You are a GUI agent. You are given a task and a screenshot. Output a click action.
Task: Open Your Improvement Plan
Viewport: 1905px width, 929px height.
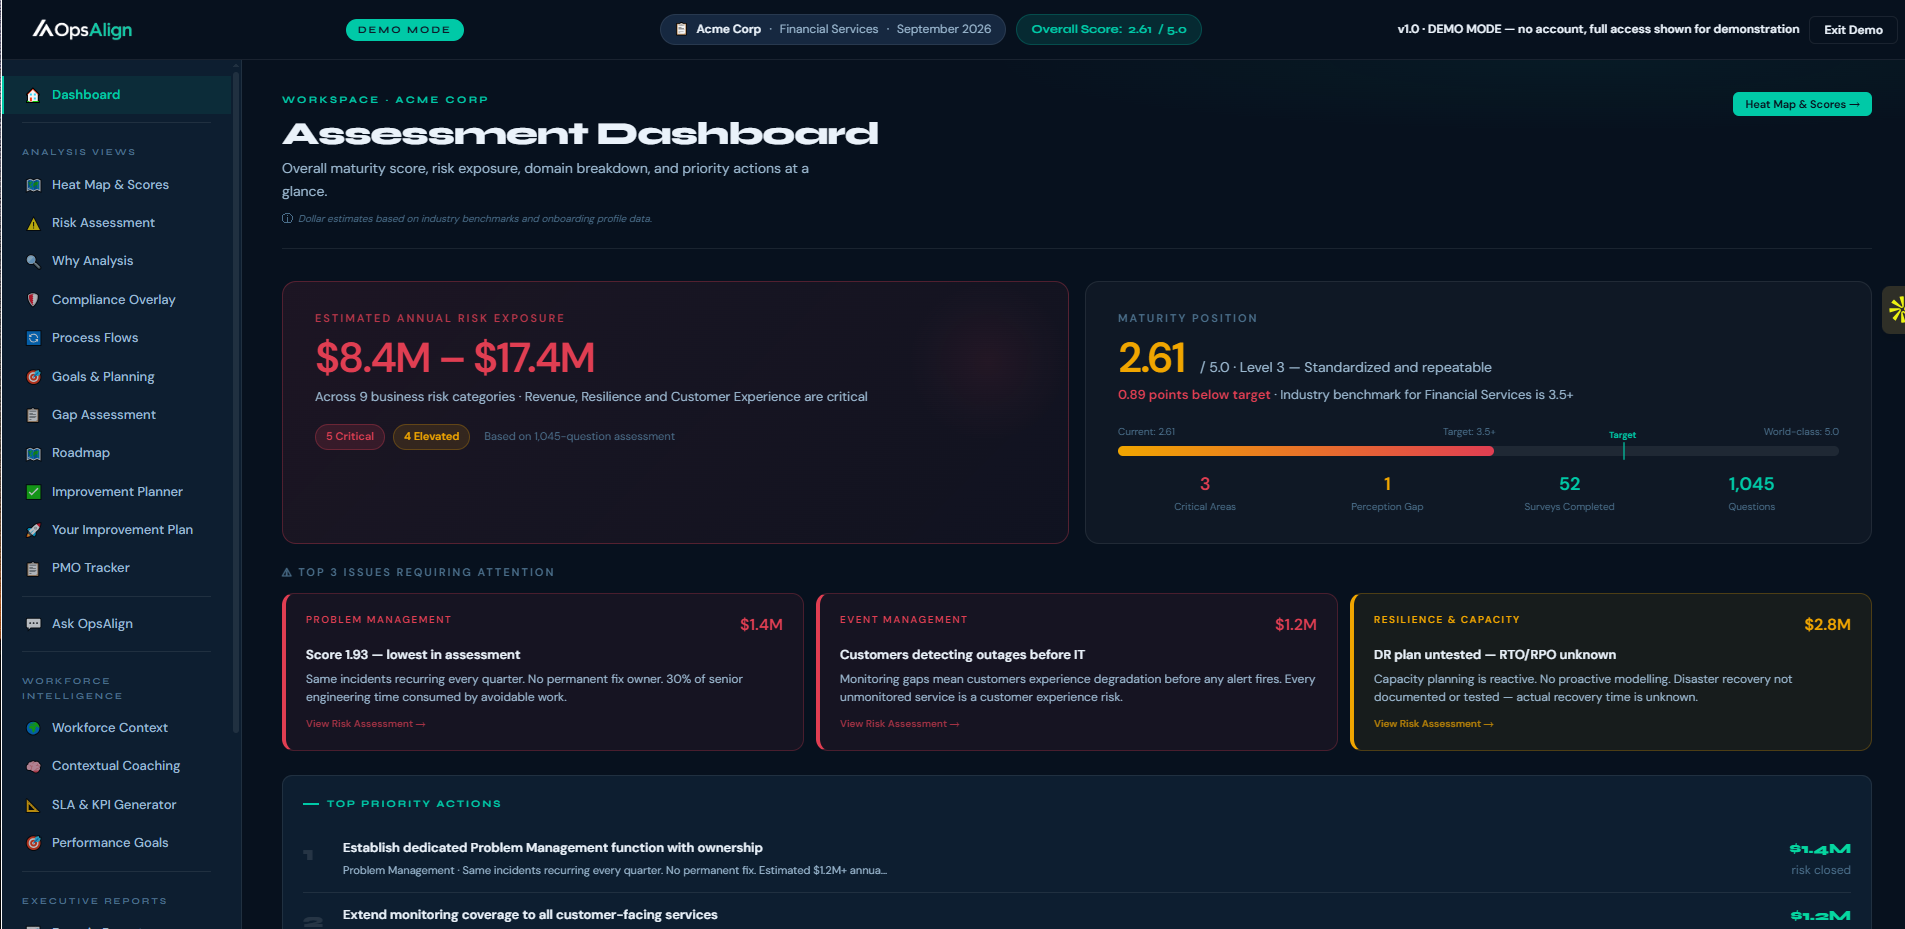[118, 530]
